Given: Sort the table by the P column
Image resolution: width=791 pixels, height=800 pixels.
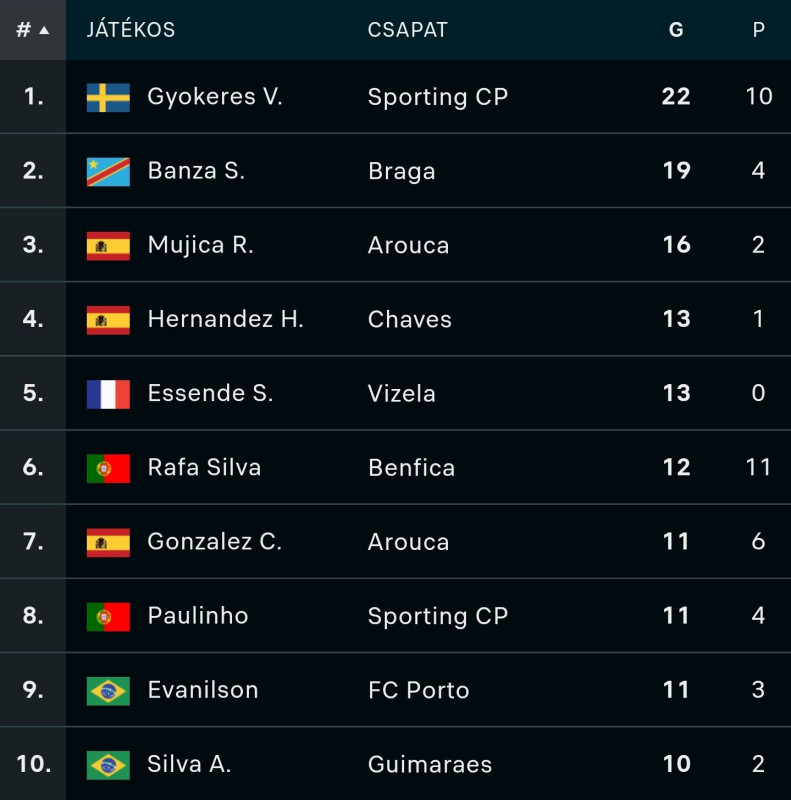Looking at the screenshot, I should 759,30.
